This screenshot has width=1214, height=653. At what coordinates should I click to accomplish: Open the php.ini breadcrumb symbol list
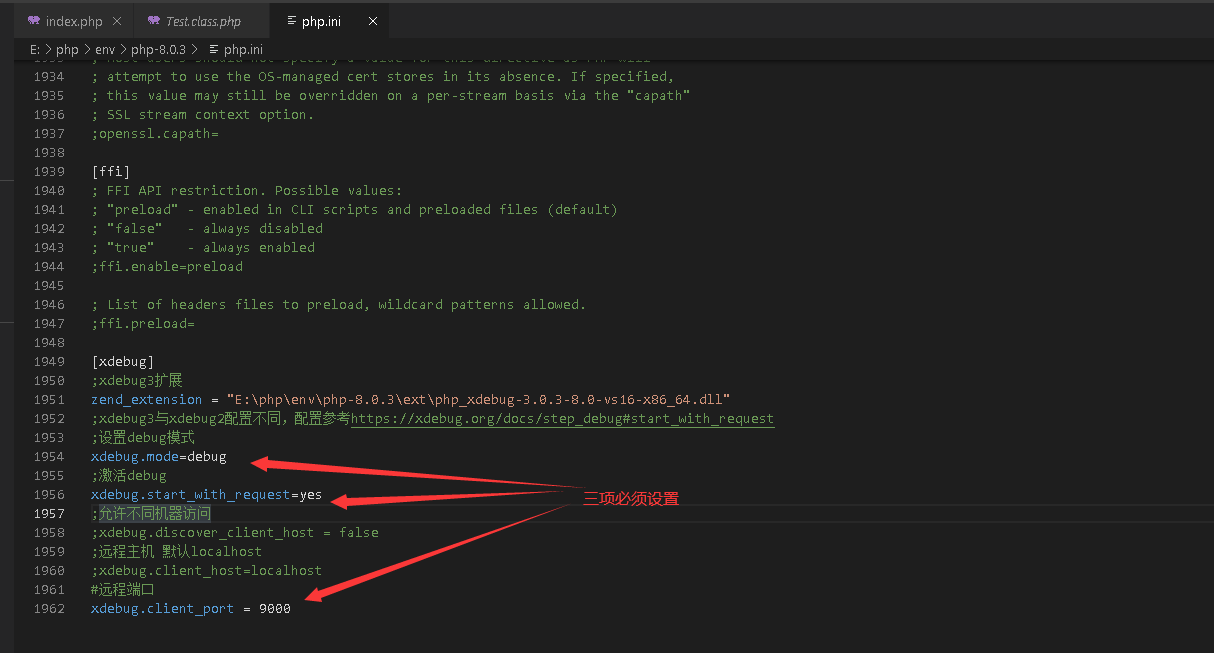(243, 49)
